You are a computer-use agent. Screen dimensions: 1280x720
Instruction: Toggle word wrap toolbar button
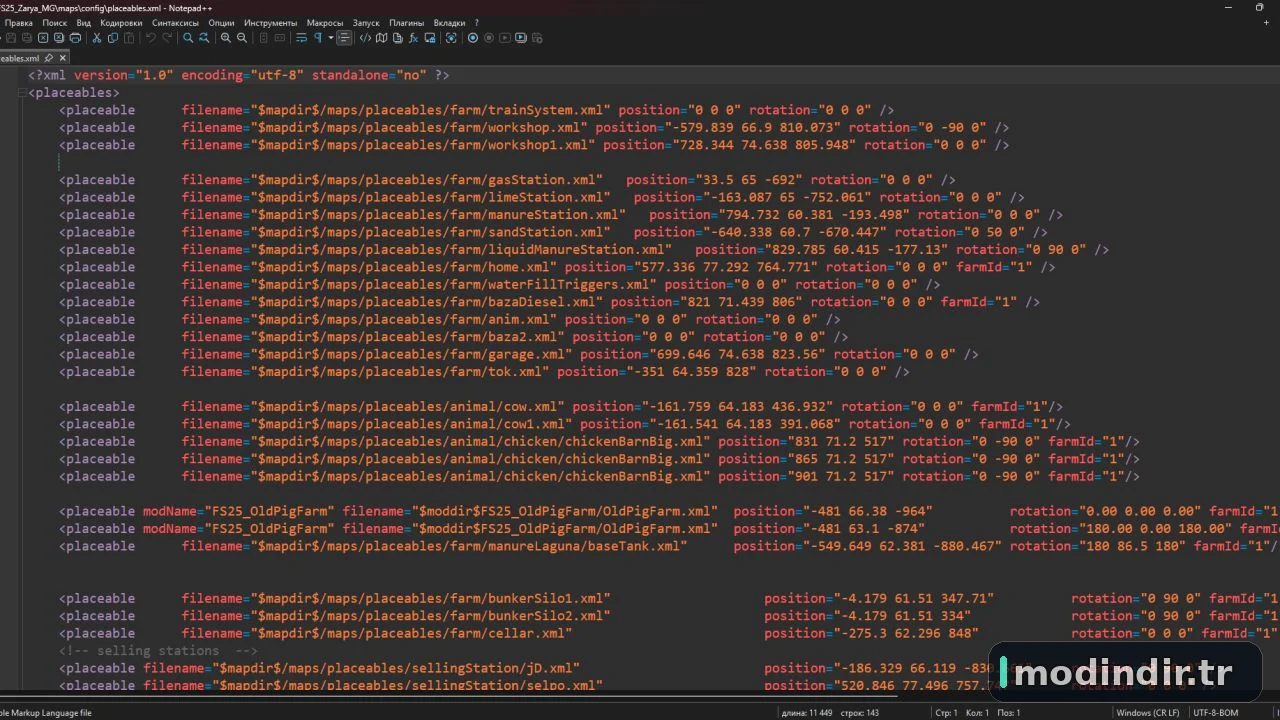[x=301, y=38]
